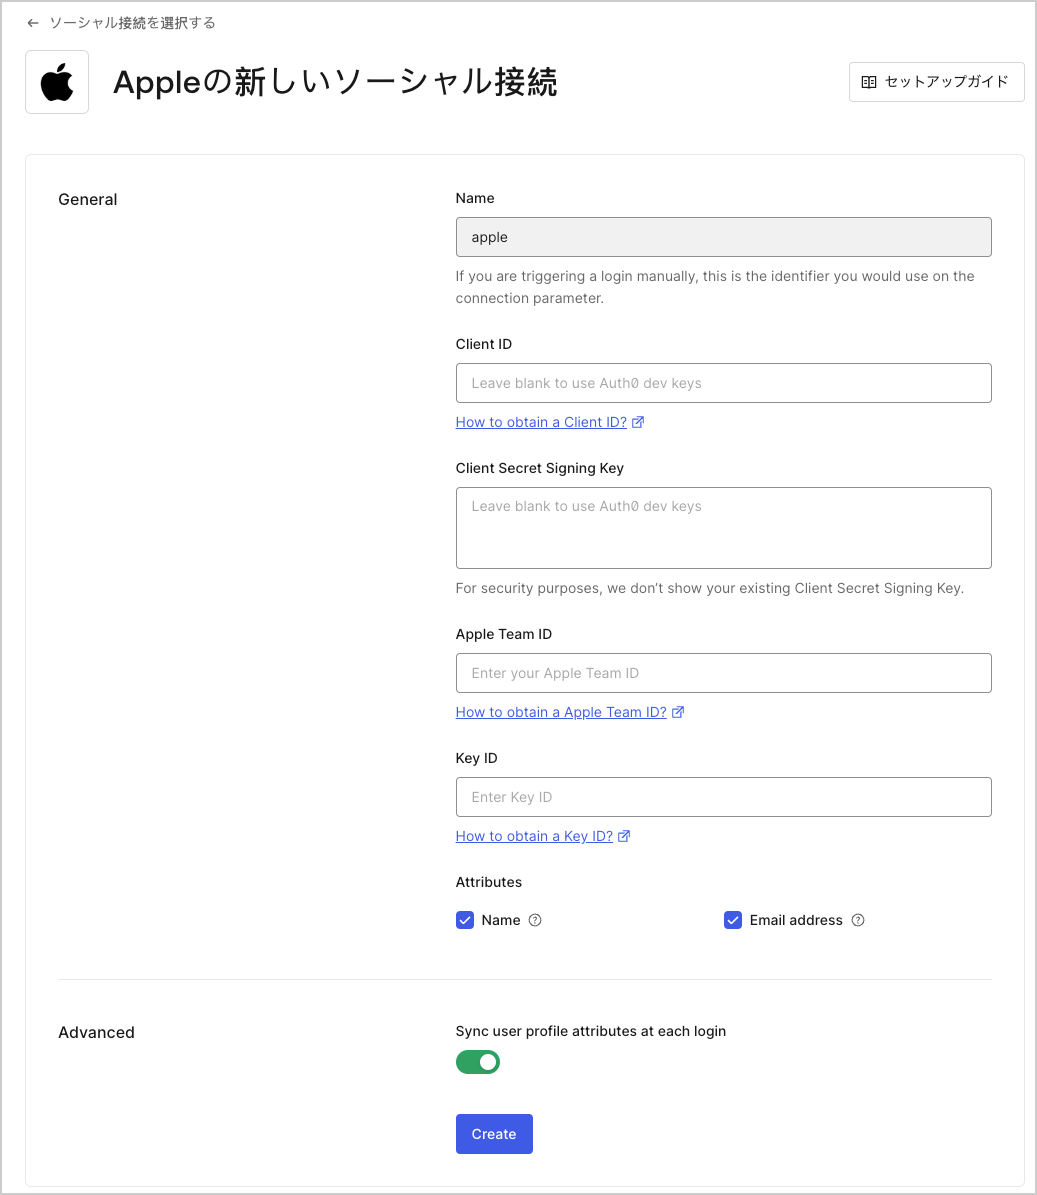This screenshot has width=1037, height=1195.
Task: Click the Apple logo icon
Action: coord(56,81)
